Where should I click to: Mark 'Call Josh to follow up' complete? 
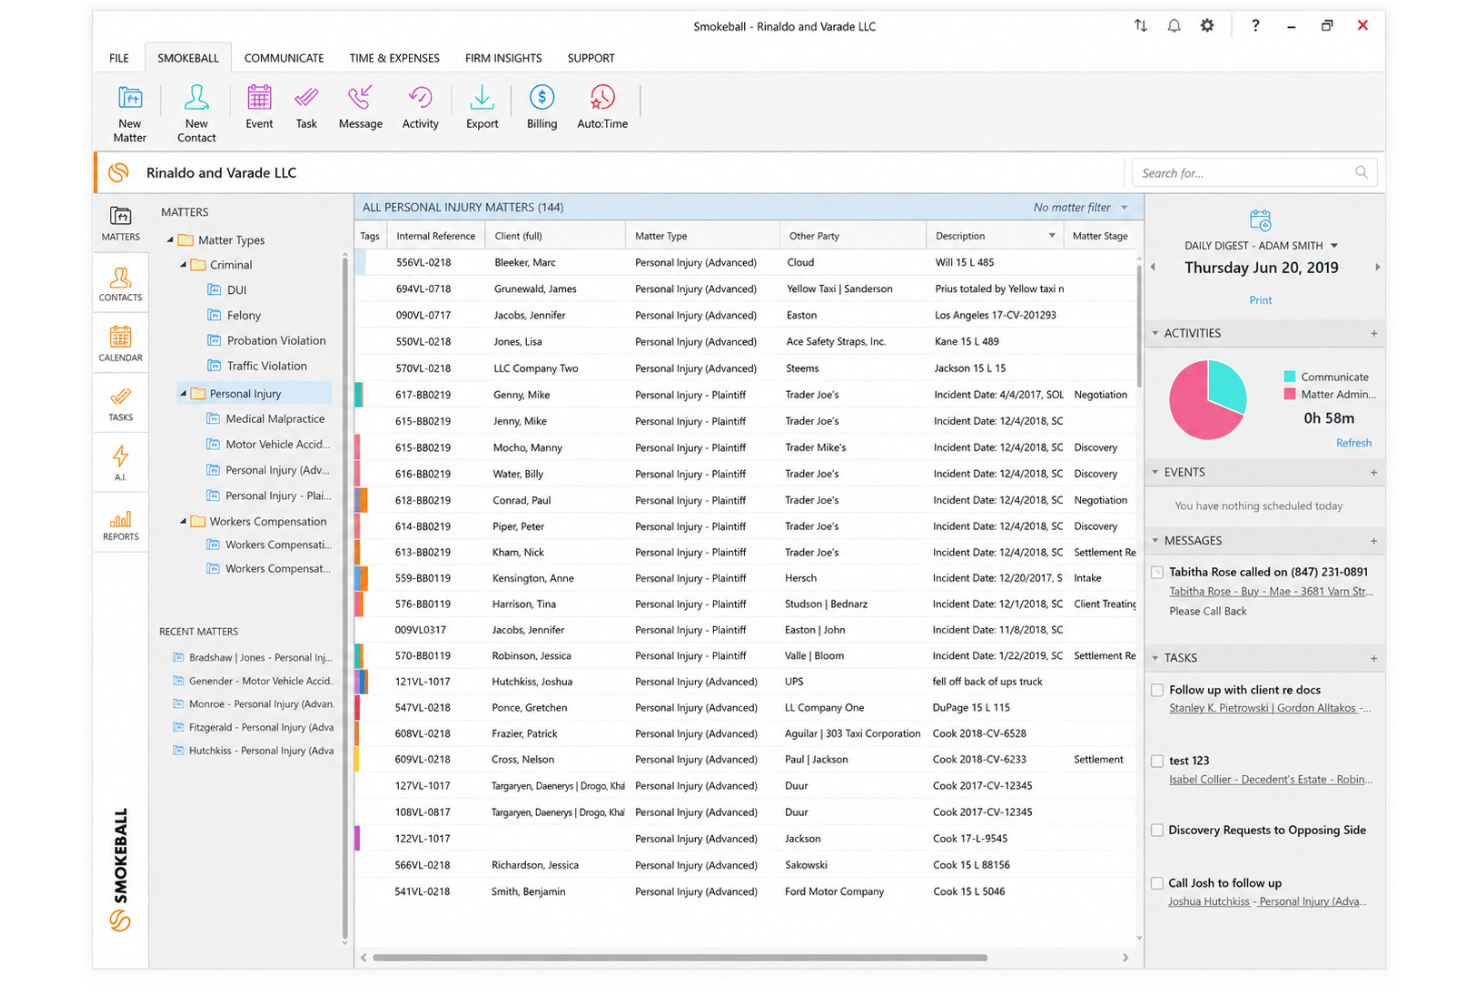pos(1157,883)
